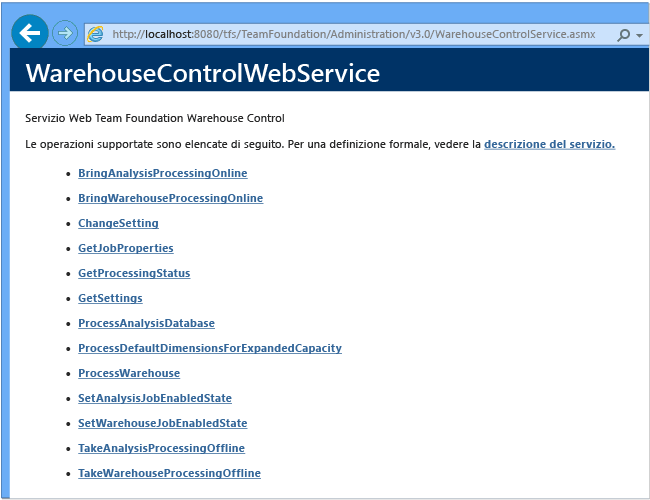Open the ChangeSetting operation link
Screen dimensions: 650x500
click(118, 223)
